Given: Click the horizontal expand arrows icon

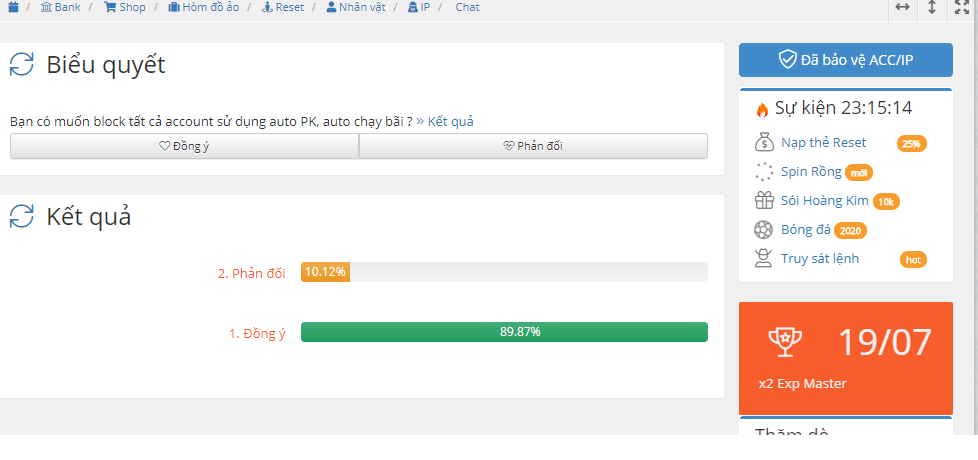Looking at the screenshot, I should coord(903,7).
